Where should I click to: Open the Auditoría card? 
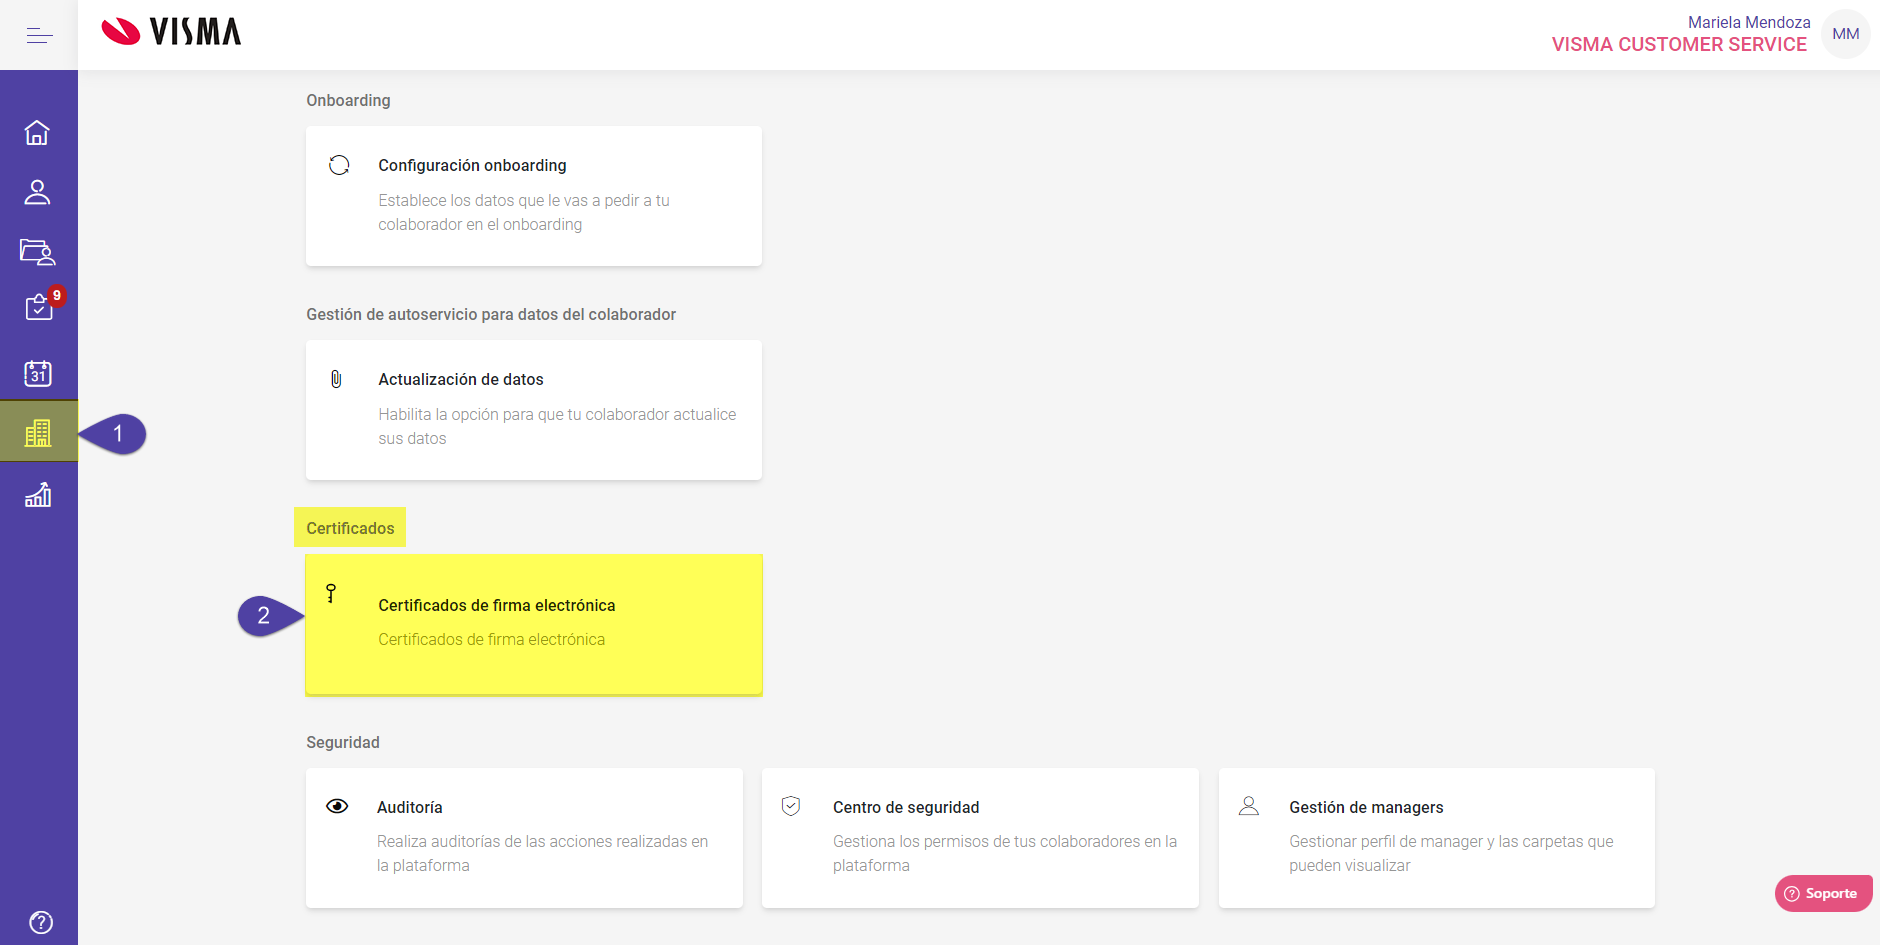523,838
